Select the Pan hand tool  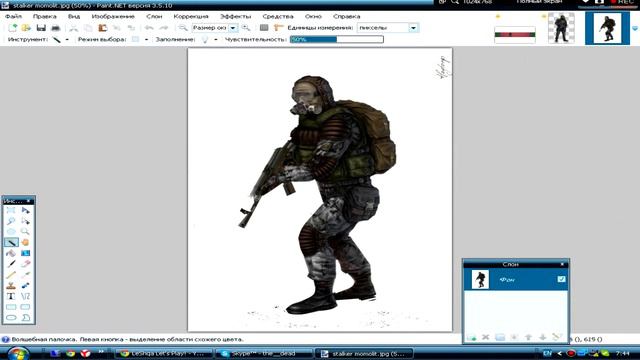pyautogui.click(x=25, y=242)
